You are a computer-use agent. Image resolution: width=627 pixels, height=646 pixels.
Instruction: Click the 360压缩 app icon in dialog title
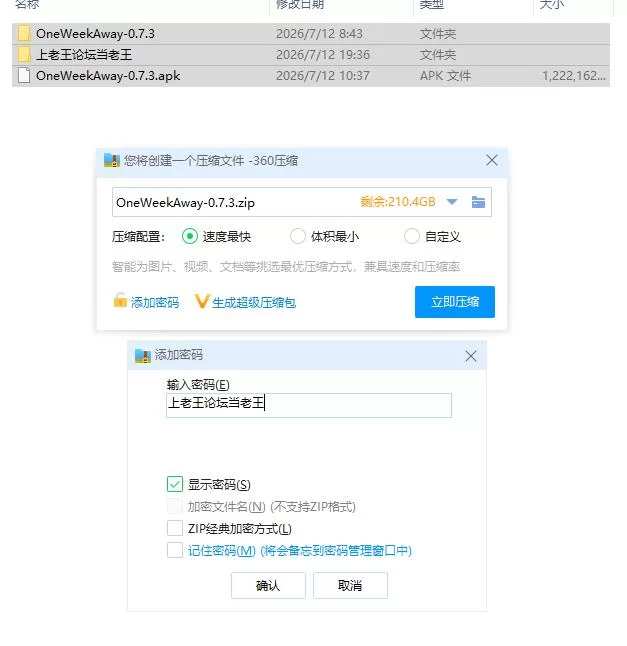coord(111,160)
